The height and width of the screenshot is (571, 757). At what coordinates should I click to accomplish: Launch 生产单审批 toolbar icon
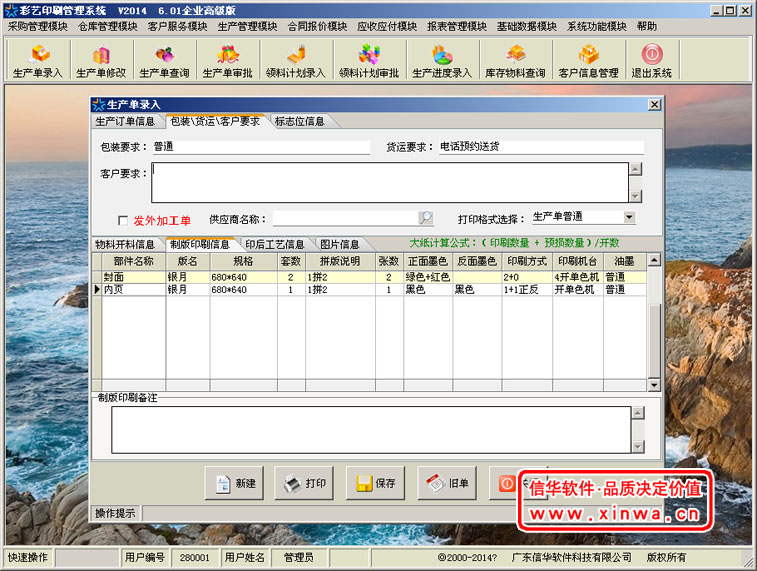[x=227, y=61]
